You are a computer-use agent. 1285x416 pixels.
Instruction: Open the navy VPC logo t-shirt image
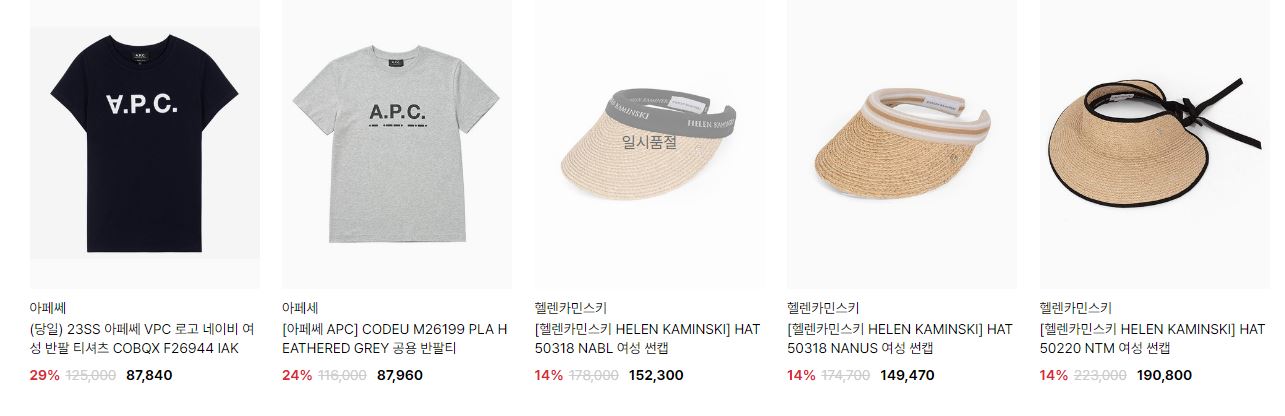(x=145, y=144)
